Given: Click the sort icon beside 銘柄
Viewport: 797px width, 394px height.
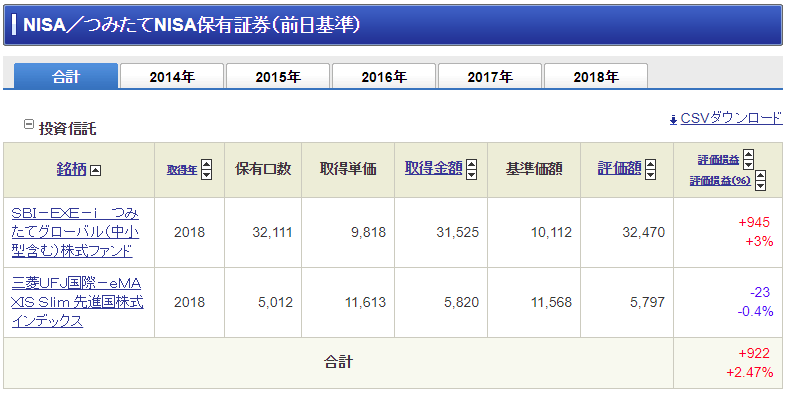Looking at the screenshot, I should pos(95,170).
